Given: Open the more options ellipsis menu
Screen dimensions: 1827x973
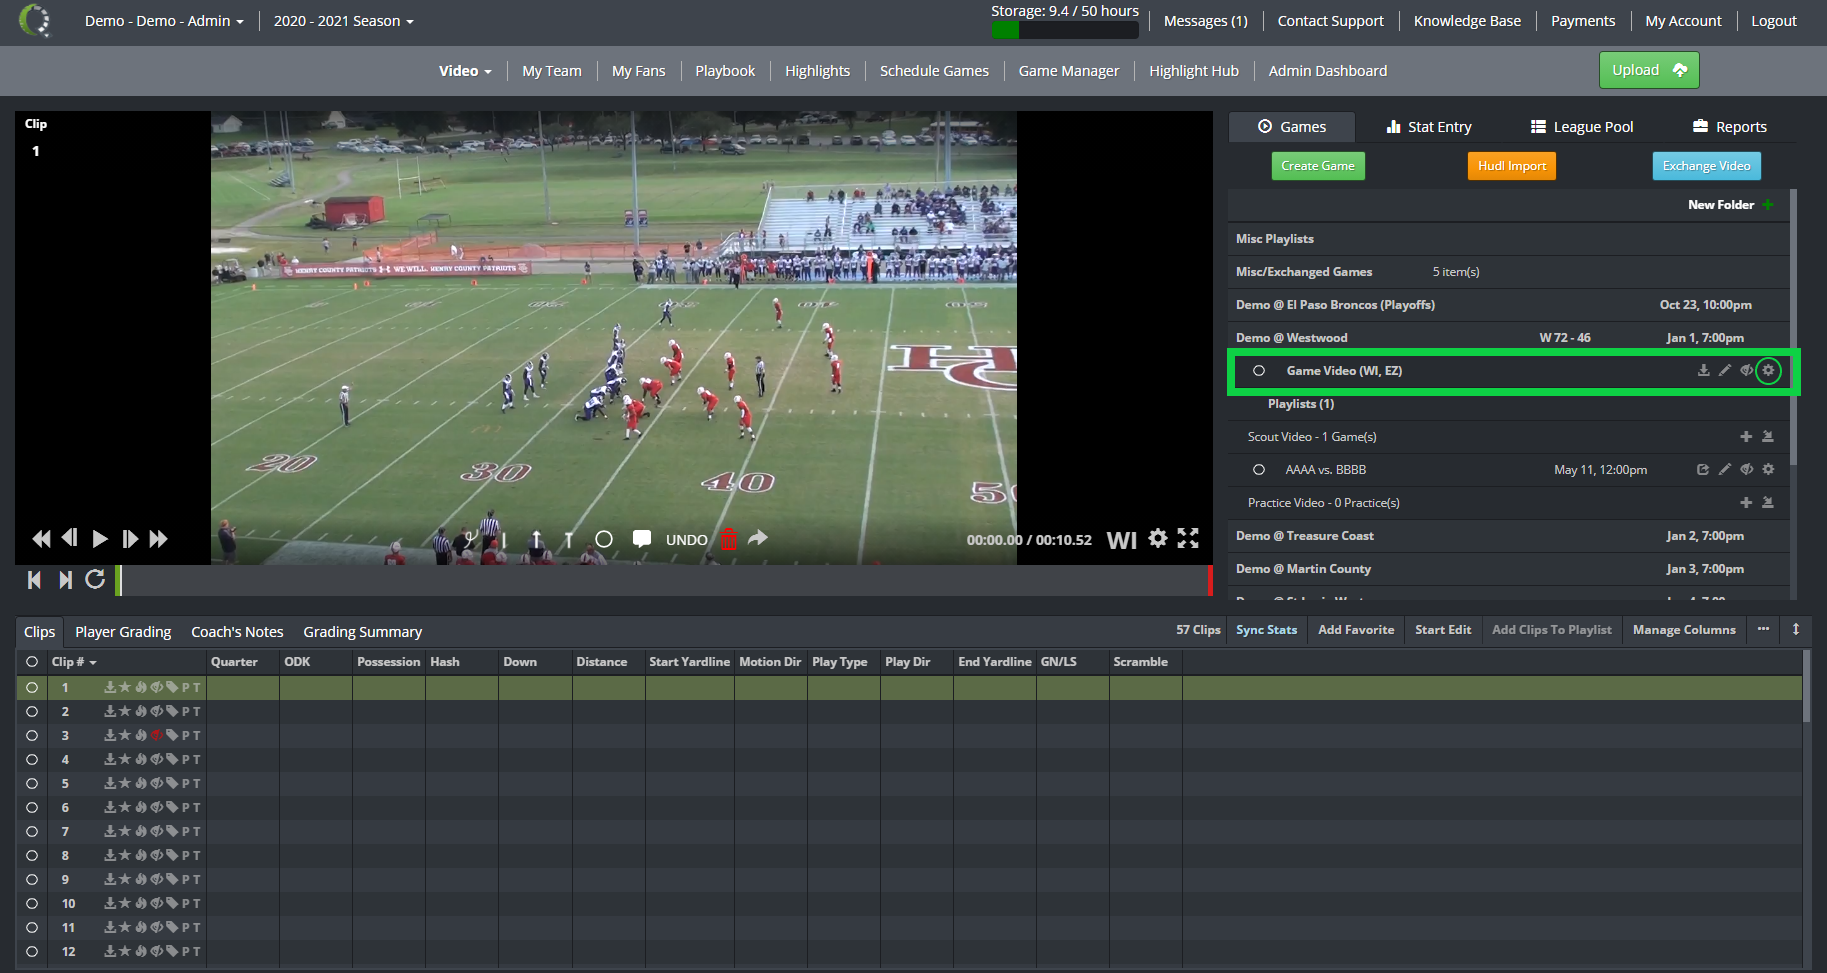Looking at the screenshot, I should [1763, 629].
